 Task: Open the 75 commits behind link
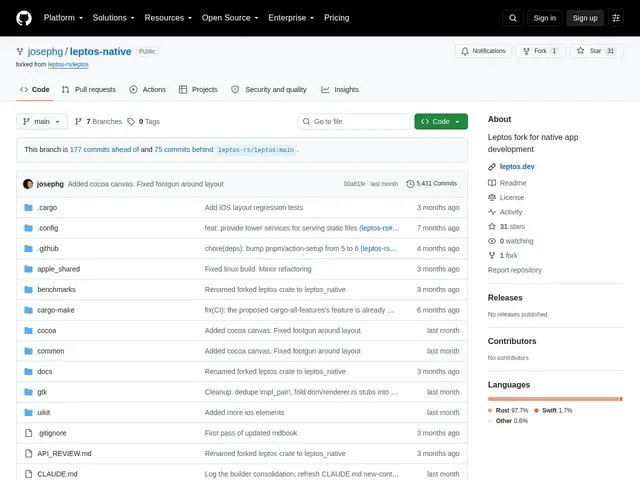[184, 149]
